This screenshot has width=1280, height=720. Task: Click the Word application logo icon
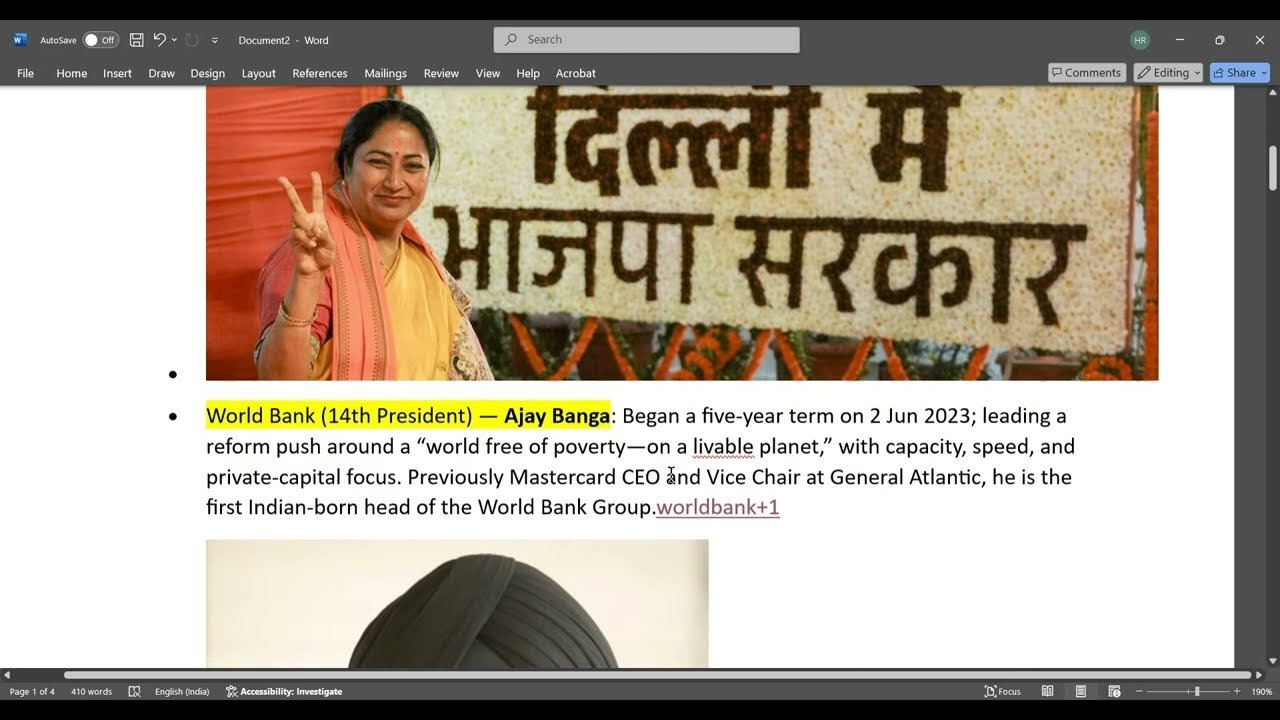coord(20,40)
